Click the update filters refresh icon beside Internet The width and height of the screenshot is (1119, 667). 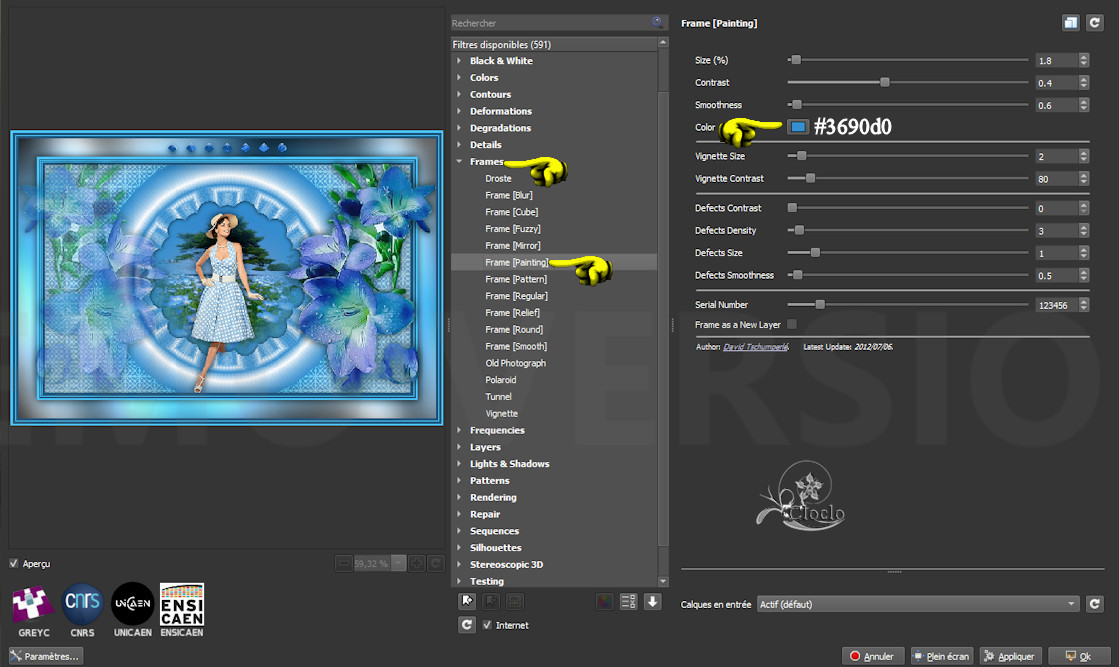pyautogui.click(x=466, y=625)
